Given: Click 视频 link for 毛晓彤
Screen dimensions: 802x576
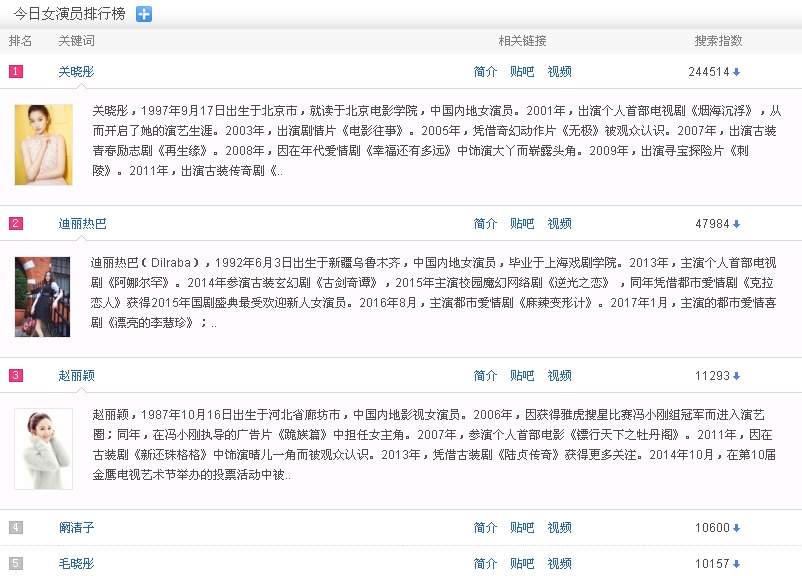Looking at the screenshot, I should coord(558,563).
